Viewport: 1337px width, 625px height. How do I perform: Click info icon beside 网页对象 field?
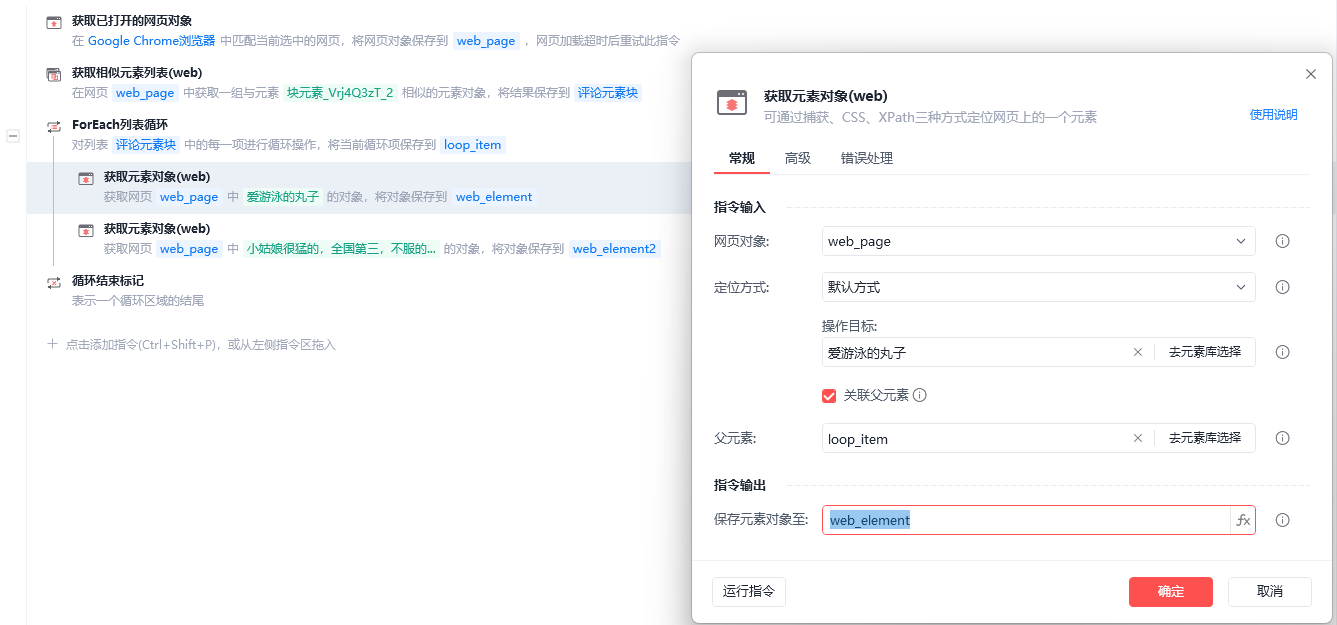(1283, 241)
